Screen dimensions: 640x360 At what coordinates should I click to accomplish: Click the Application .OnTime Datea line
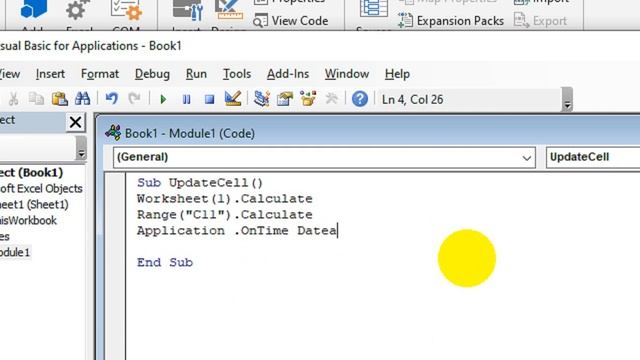click(x=237, y=231)
